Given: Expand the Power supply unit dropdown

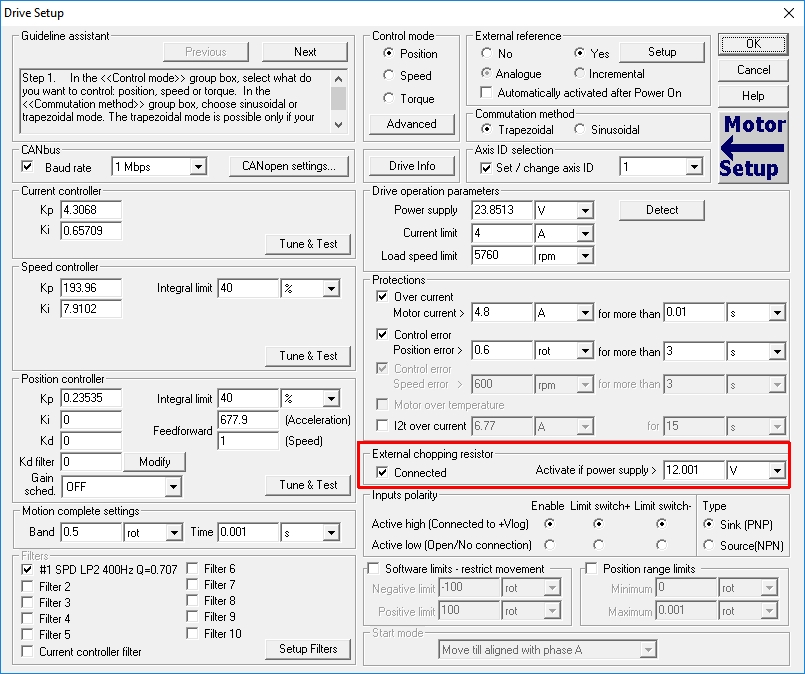Looking at the screenshot, I should pos(585,210).
